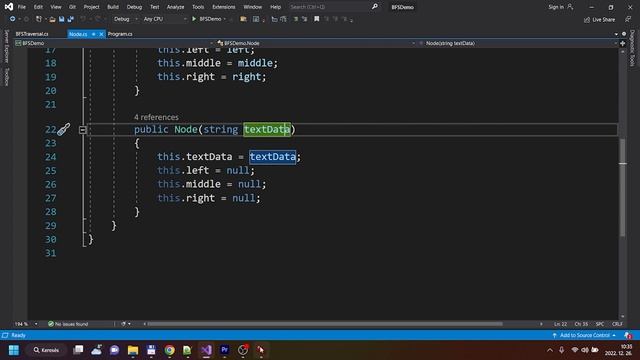Screen dimensions: 640x360
Task: Click 4 references CodeLens link
Action: coord(156,117)
